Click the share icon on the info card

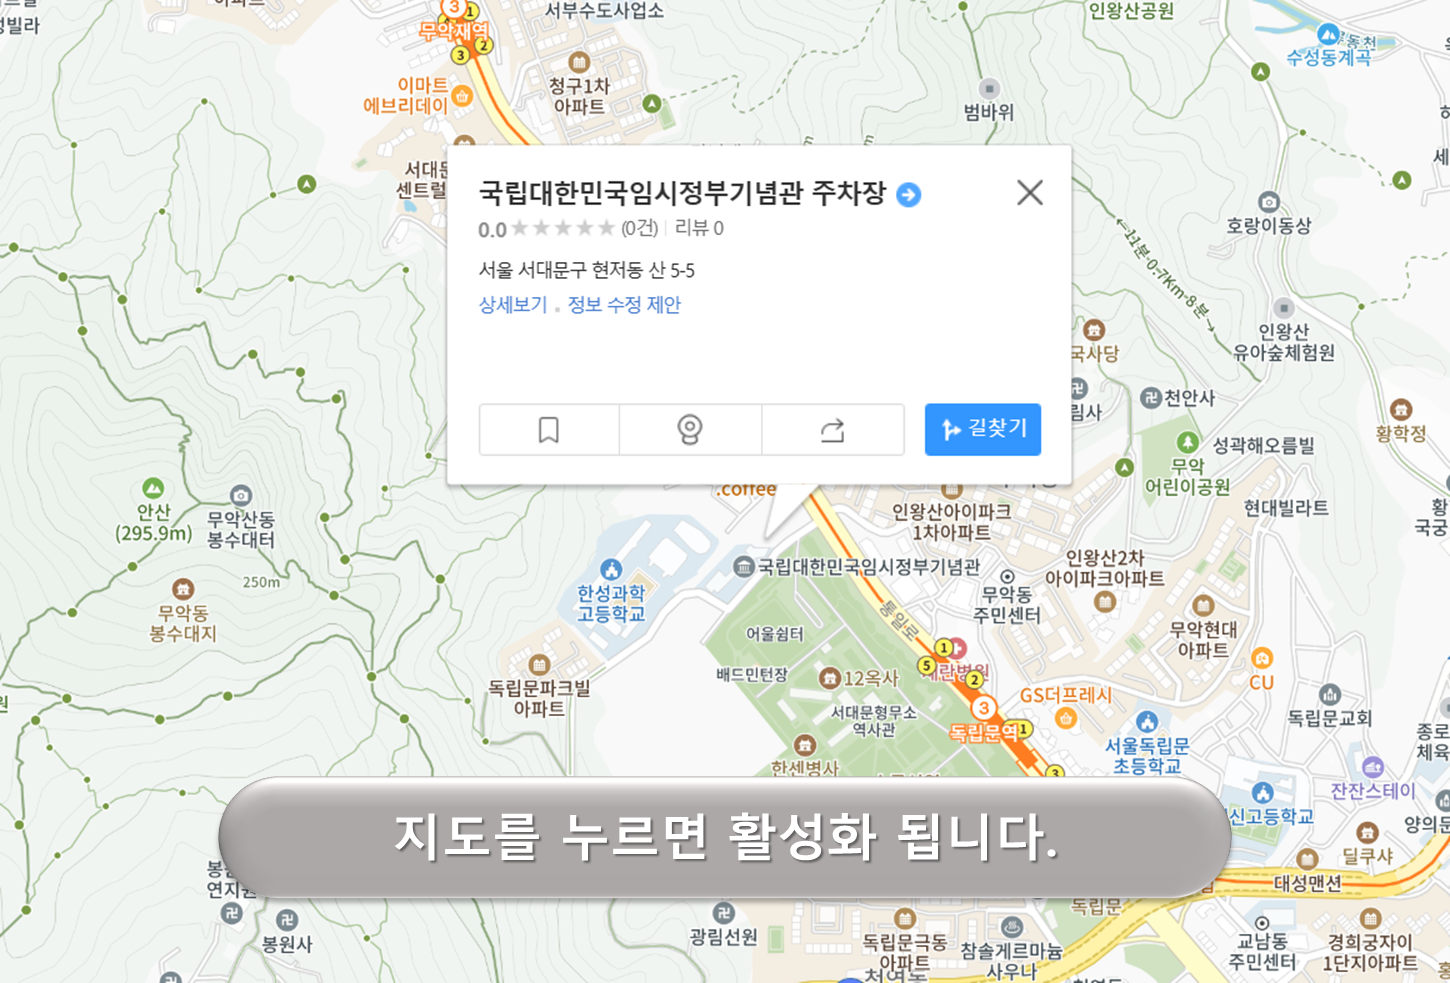coord(833,429)
